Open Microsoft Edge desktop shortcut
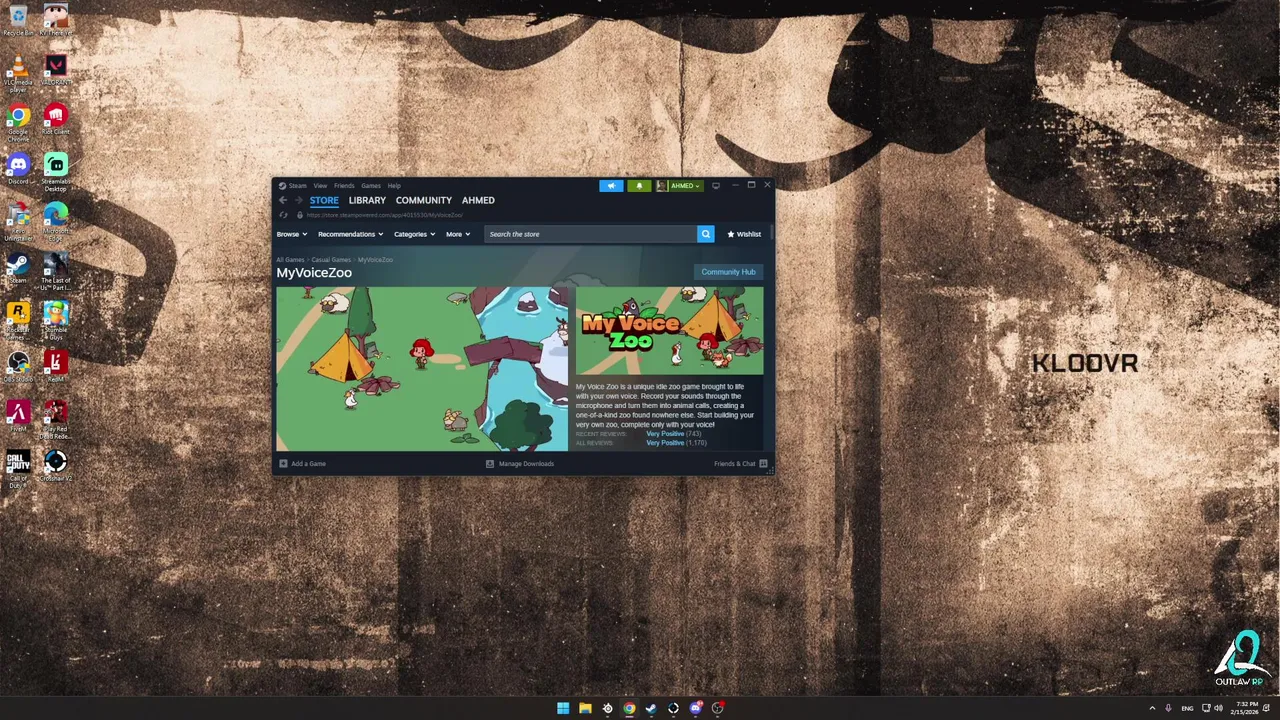 (56, 222)
